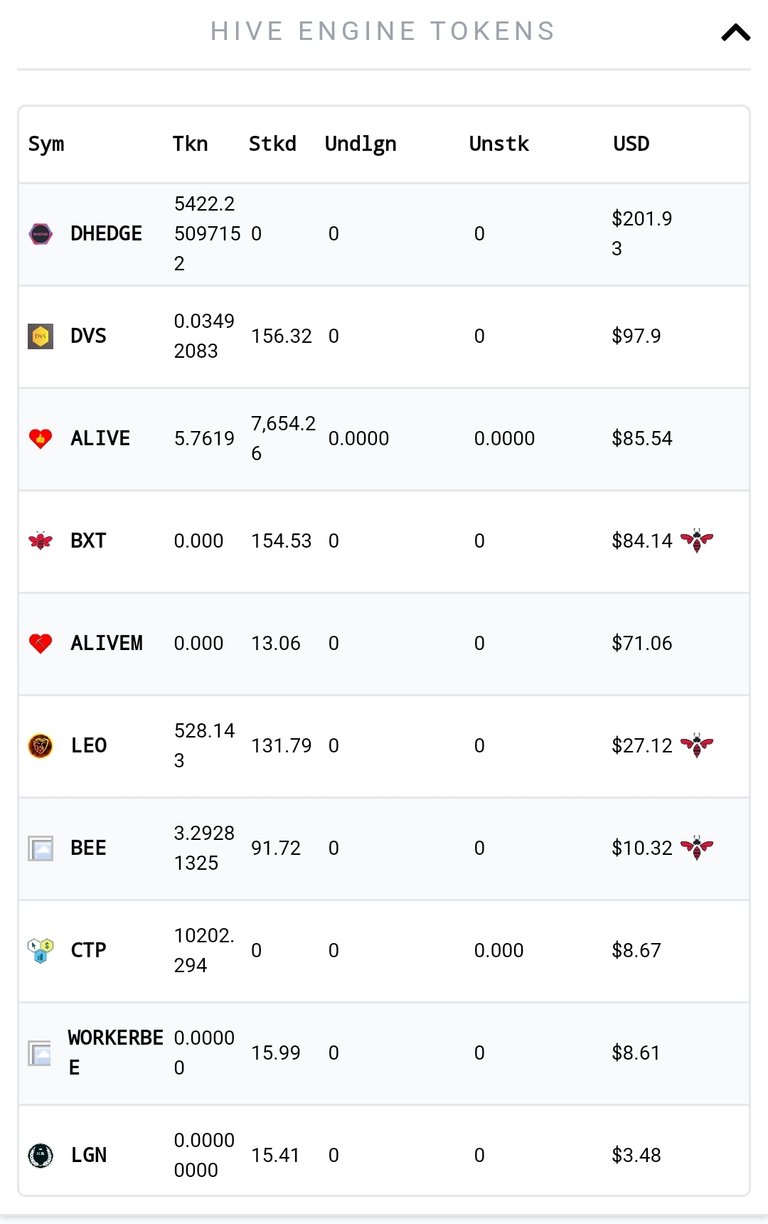Click the DVS token icon
The height and width of the screenshot is (1224, 768).
pos(40,336)
